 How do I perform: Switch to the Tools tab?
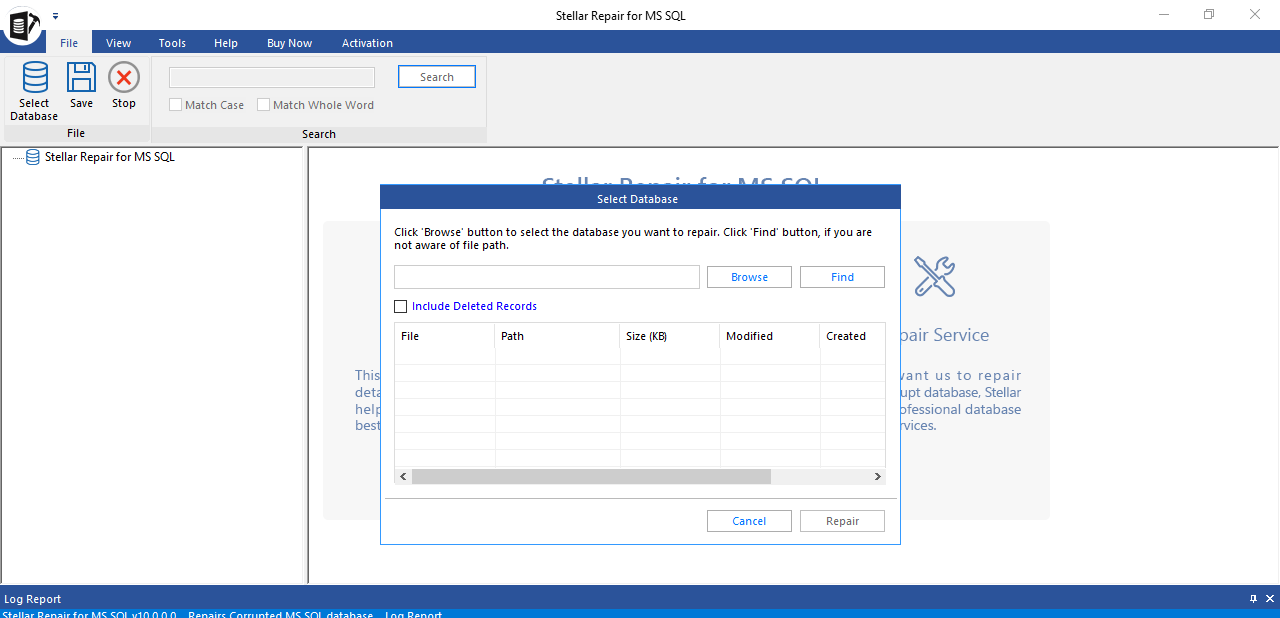(172, 43)
